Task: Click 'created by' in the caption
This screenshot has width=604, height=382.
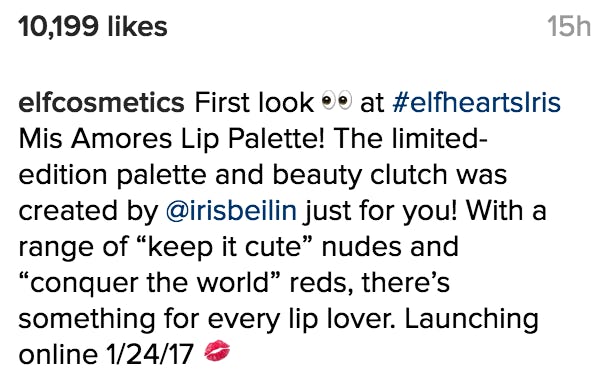Action: 89,211
